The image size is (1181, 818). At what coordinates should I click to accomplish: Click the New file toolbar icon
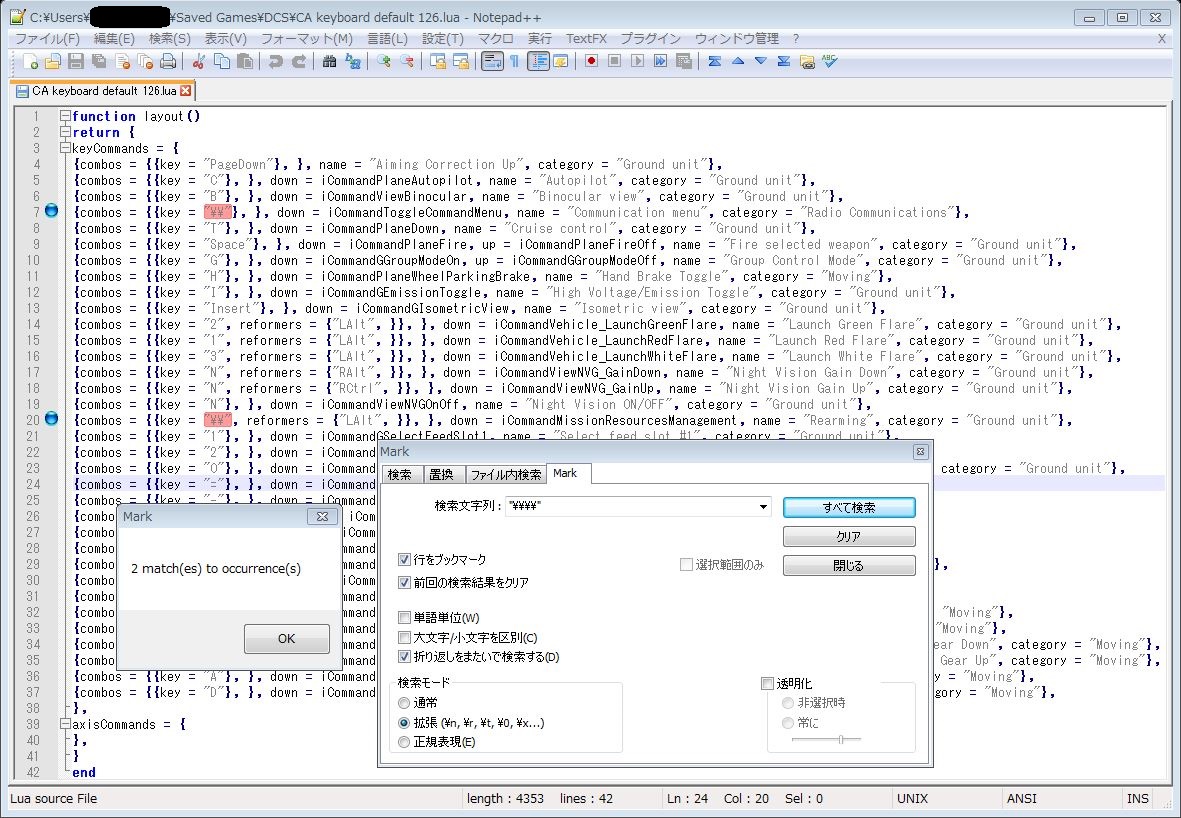click(x=31, y=62)
